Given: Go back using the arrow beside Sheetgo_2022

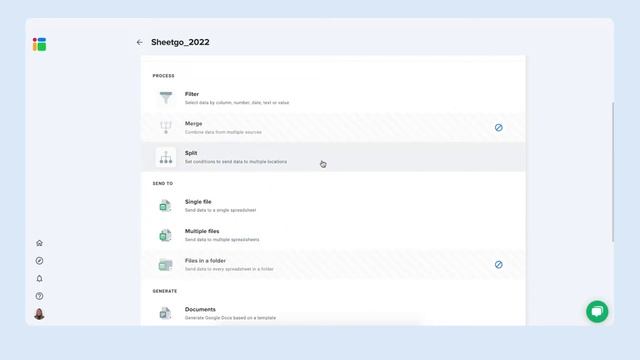Looking at the screenshot, I should [x=140, y=42].
